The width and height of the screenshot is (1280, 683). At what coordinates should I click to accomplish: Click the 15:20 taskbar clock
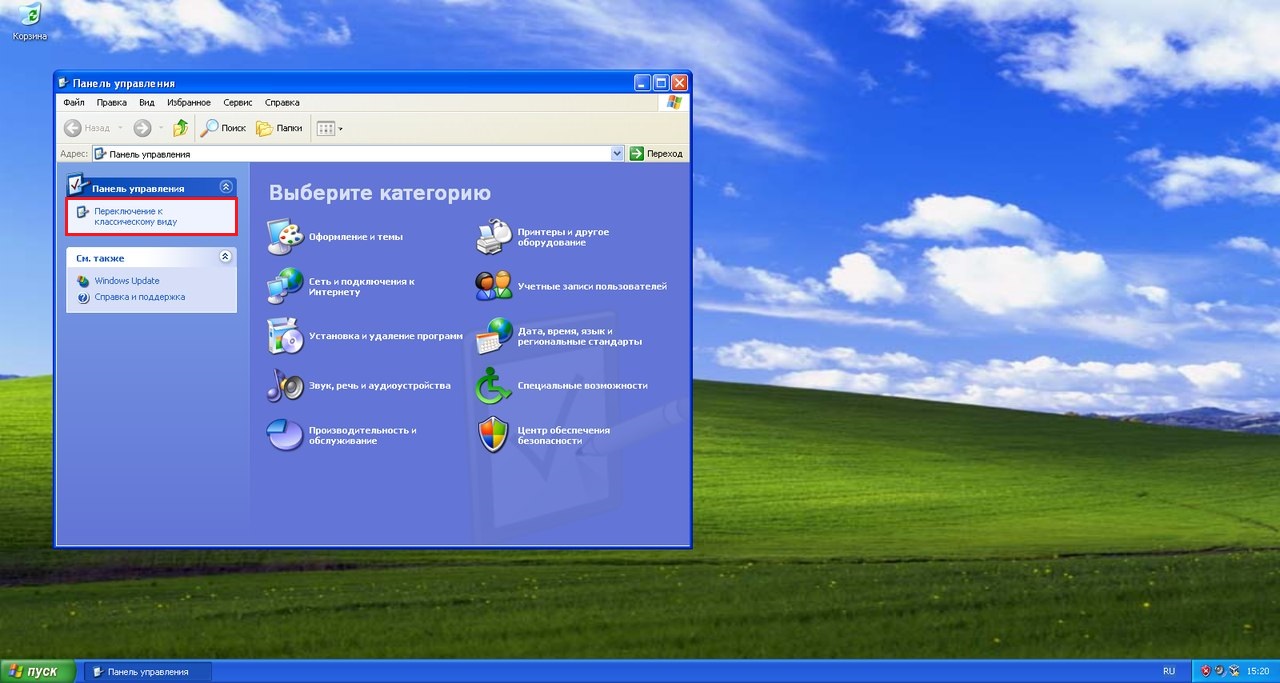click(1259, 671)
